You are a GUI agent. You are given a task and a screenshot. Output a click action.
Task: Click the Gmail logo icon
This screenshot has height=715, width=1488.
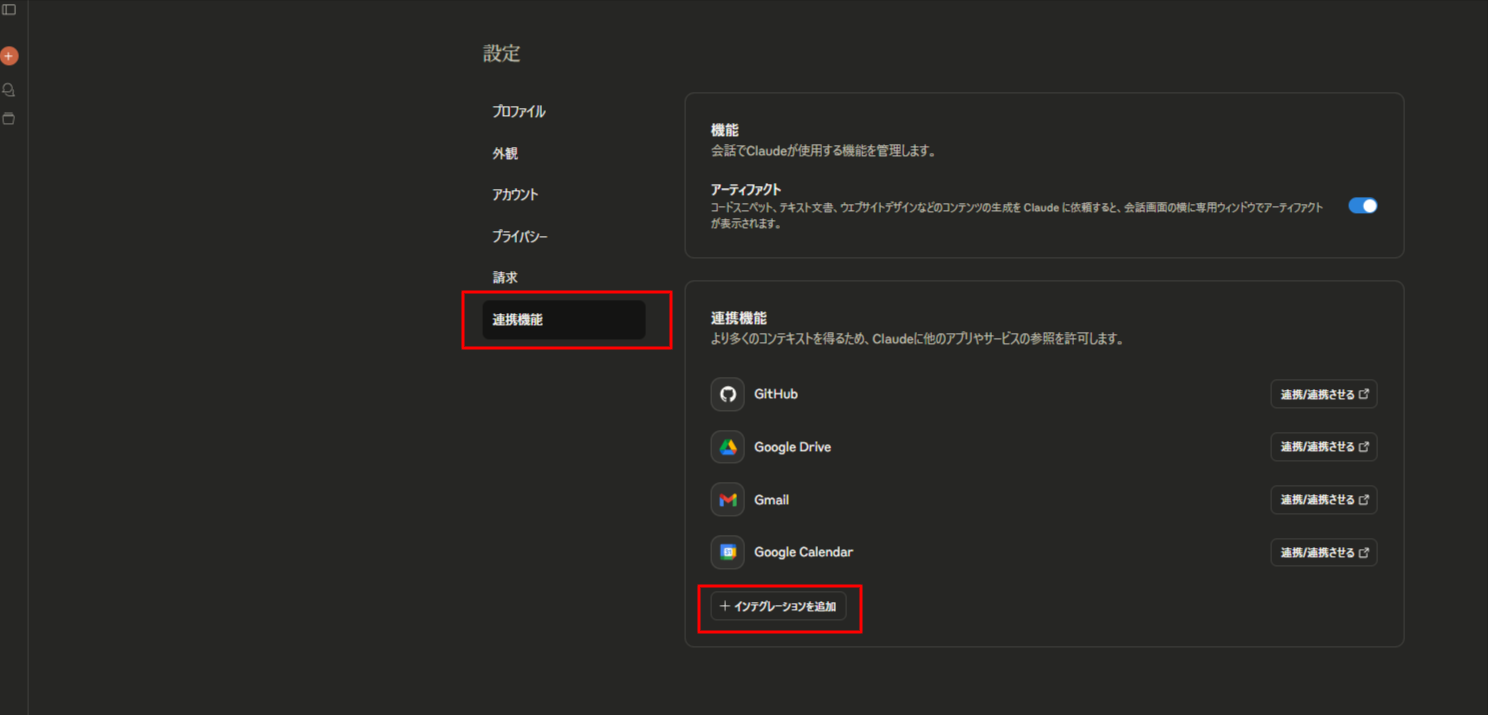tap(728, 499)
